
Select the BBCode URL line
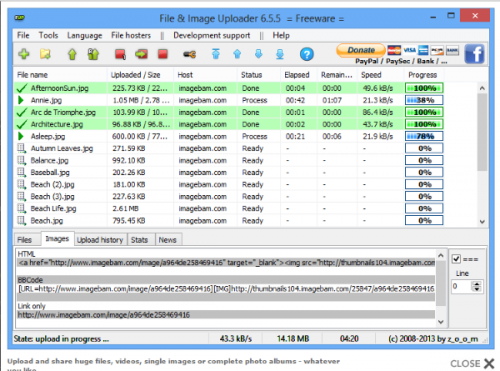[x=226, y=289]
